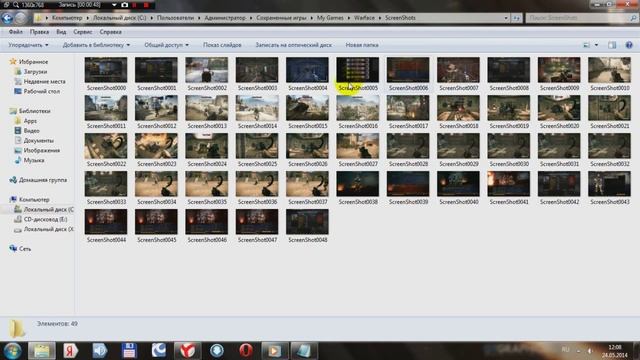Open the Файл menu
Viewport: 640px width, 360px height.
16,32
